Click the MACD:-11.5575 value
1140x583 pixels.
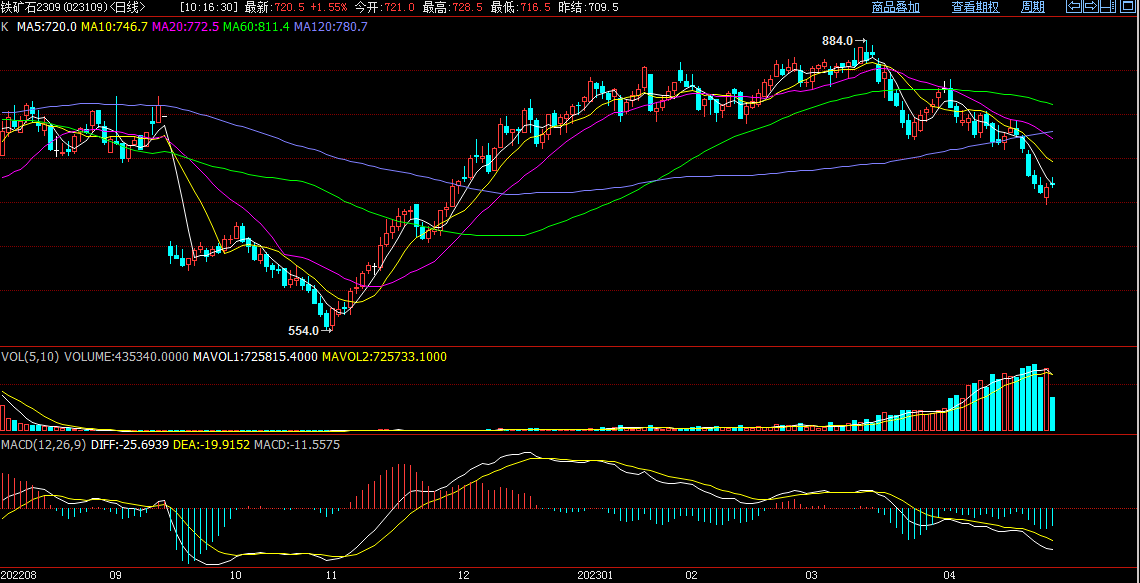point(297,443)
